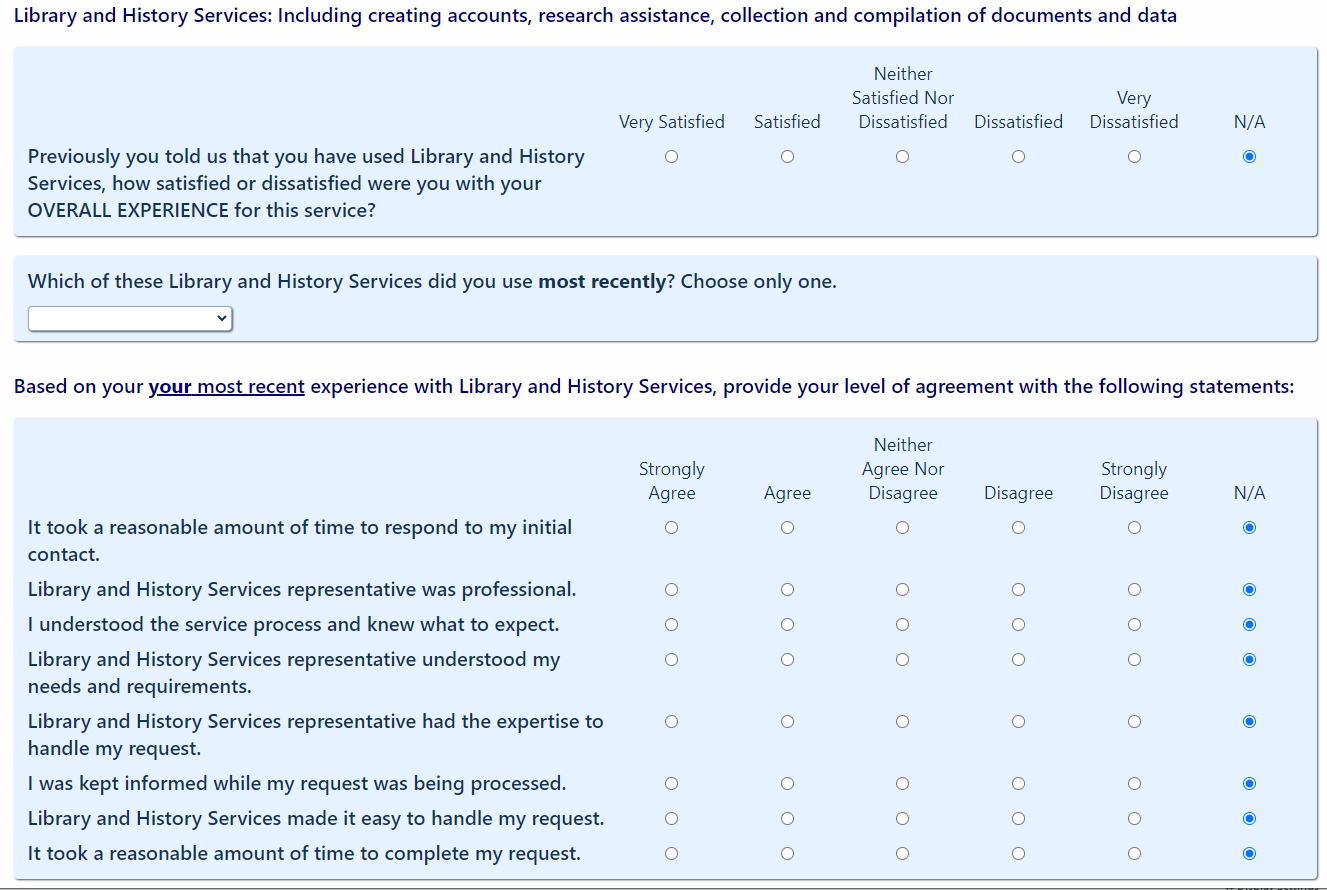Select N/A for made it easy to handle request
Image resolution: width=1327 pixels, height=890 pixels.
coord(1249,819)
